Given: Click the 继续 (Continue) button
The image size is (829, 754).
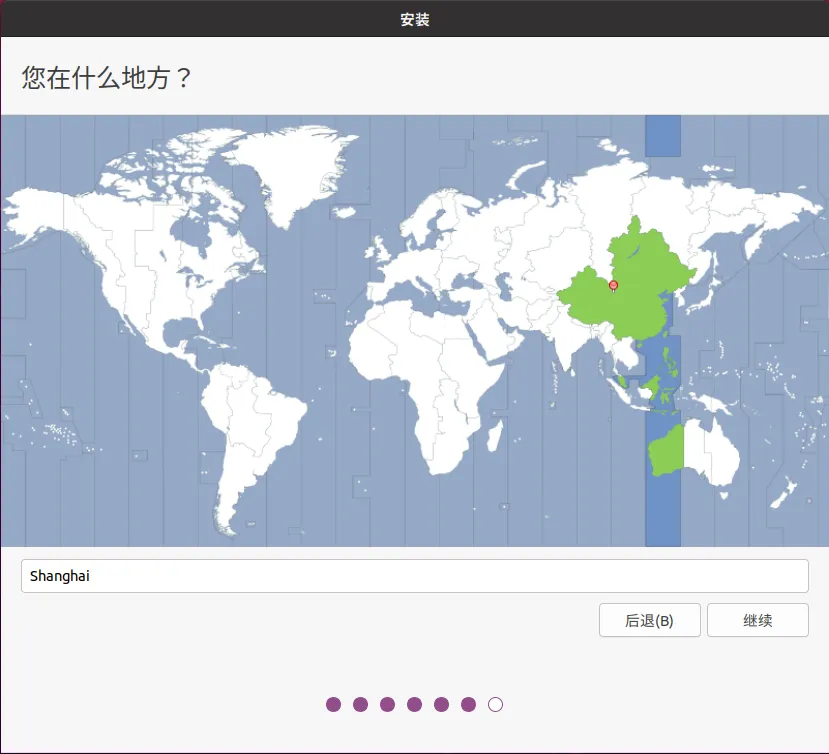Looking at the screenshot, I should 757,620.
